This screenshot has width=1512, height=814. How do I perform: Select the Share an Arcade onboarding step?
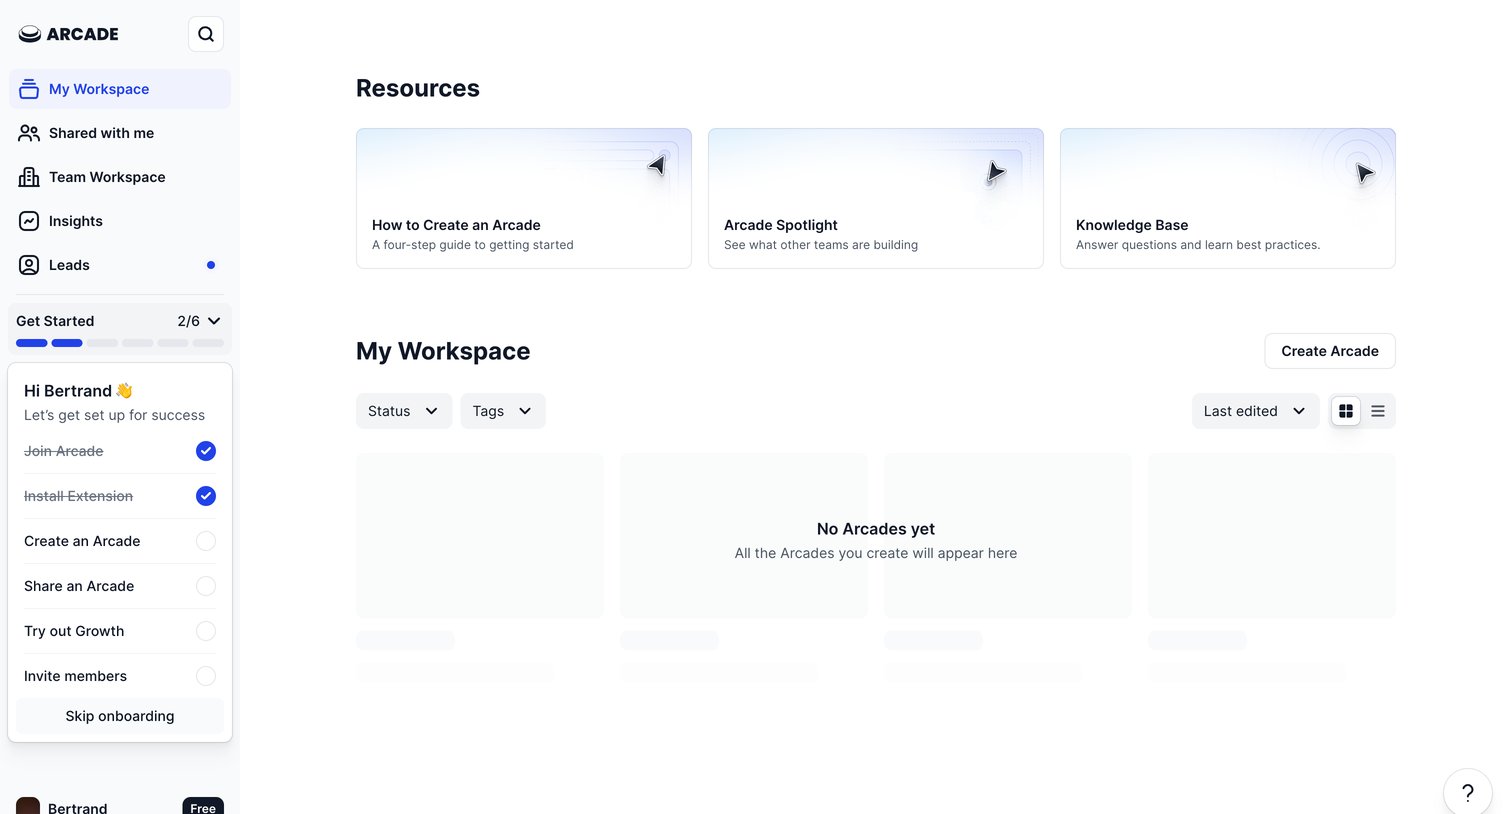pyautogui.click(x=120, y=586)
